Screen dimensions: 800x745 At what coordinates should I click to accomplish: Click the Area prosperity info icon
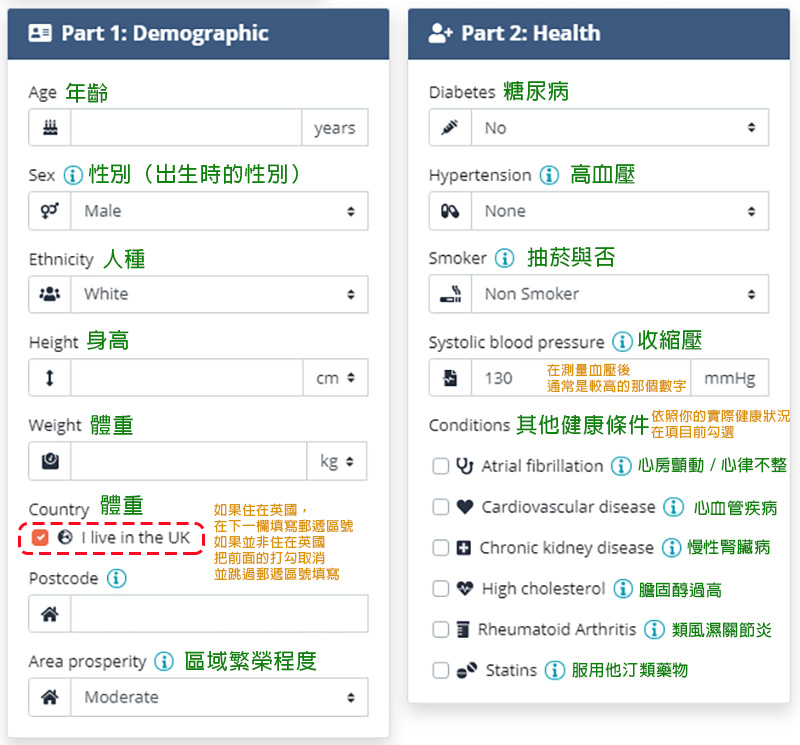pos(164,661)
